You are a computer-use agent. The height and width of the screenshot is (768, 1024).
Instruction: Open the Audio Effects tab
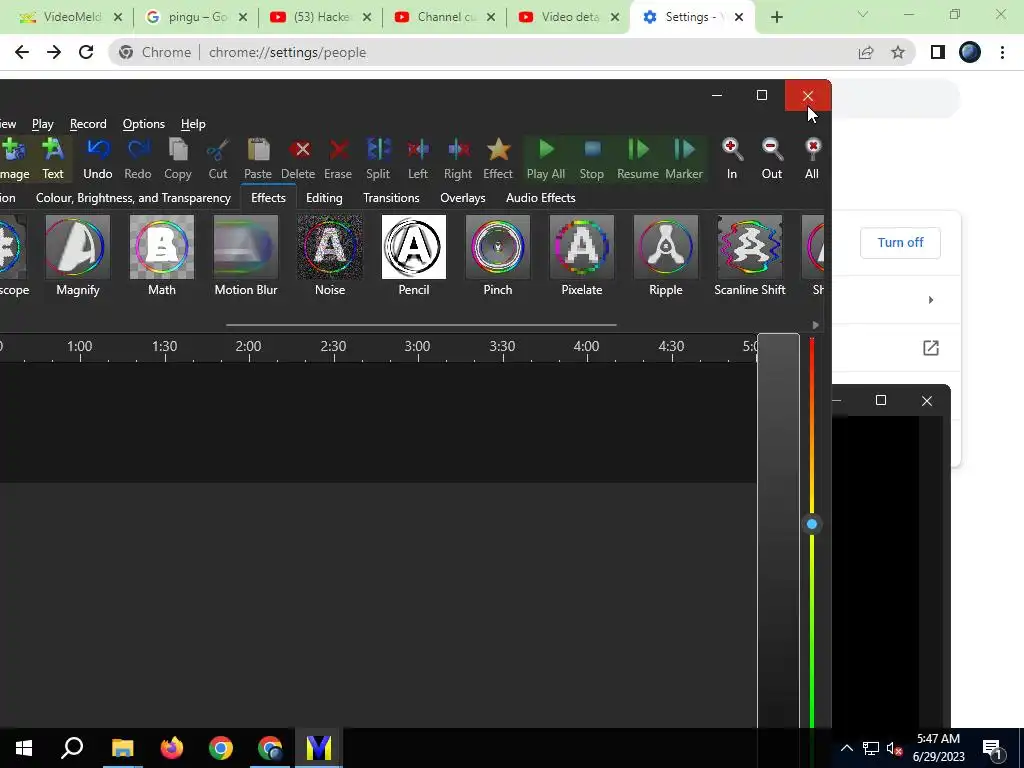tap(541, 198)
